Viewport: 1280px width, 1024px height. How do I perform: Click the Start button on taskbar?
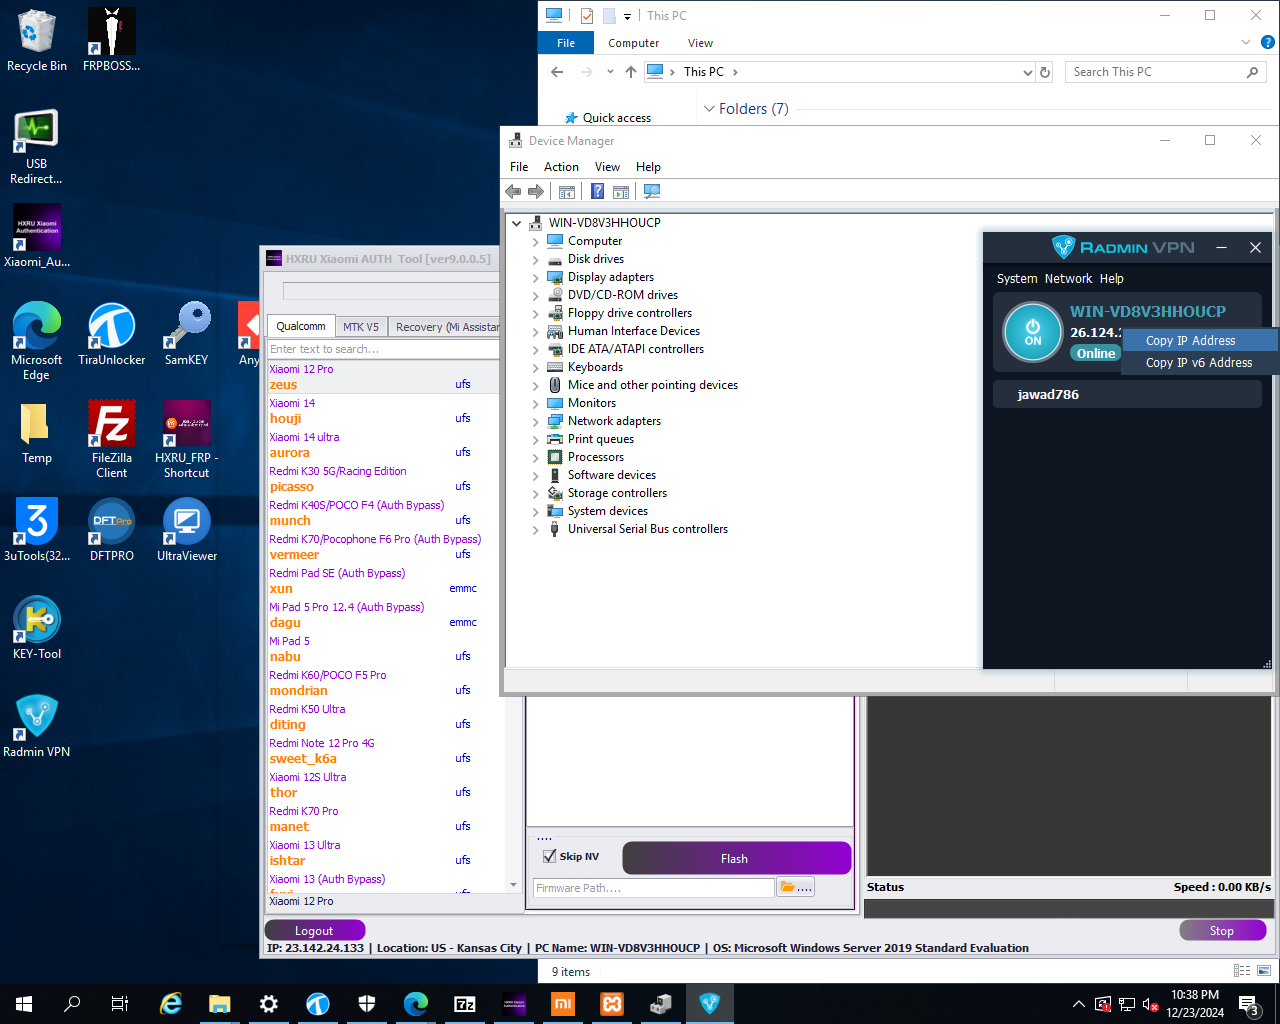(24, 1003)
